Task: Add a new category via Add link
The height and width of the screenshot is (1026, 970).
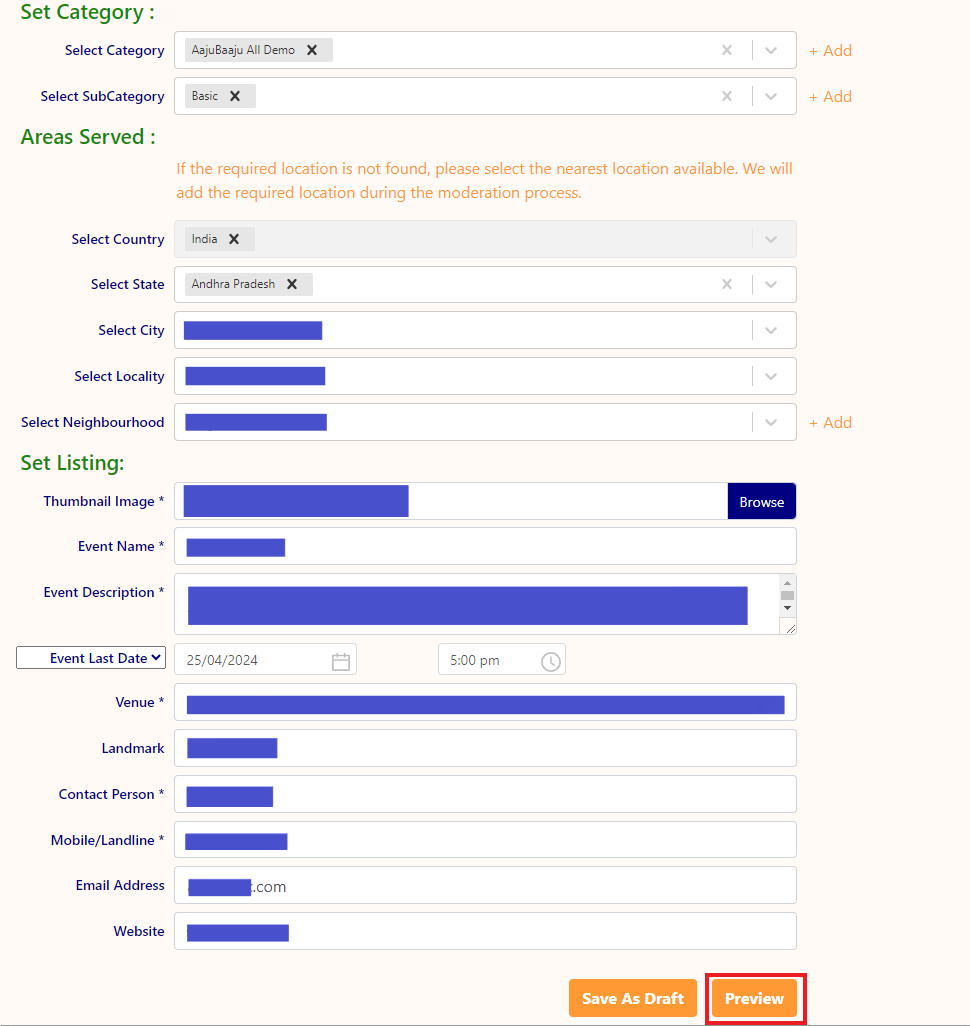Action: 831,50
